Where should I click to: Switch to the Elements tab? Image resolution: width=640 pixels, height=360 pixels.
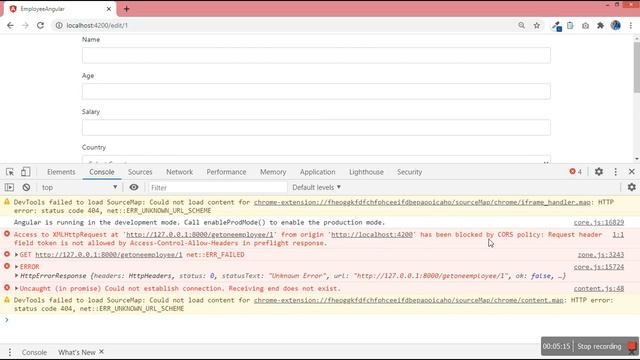[61, 172]
